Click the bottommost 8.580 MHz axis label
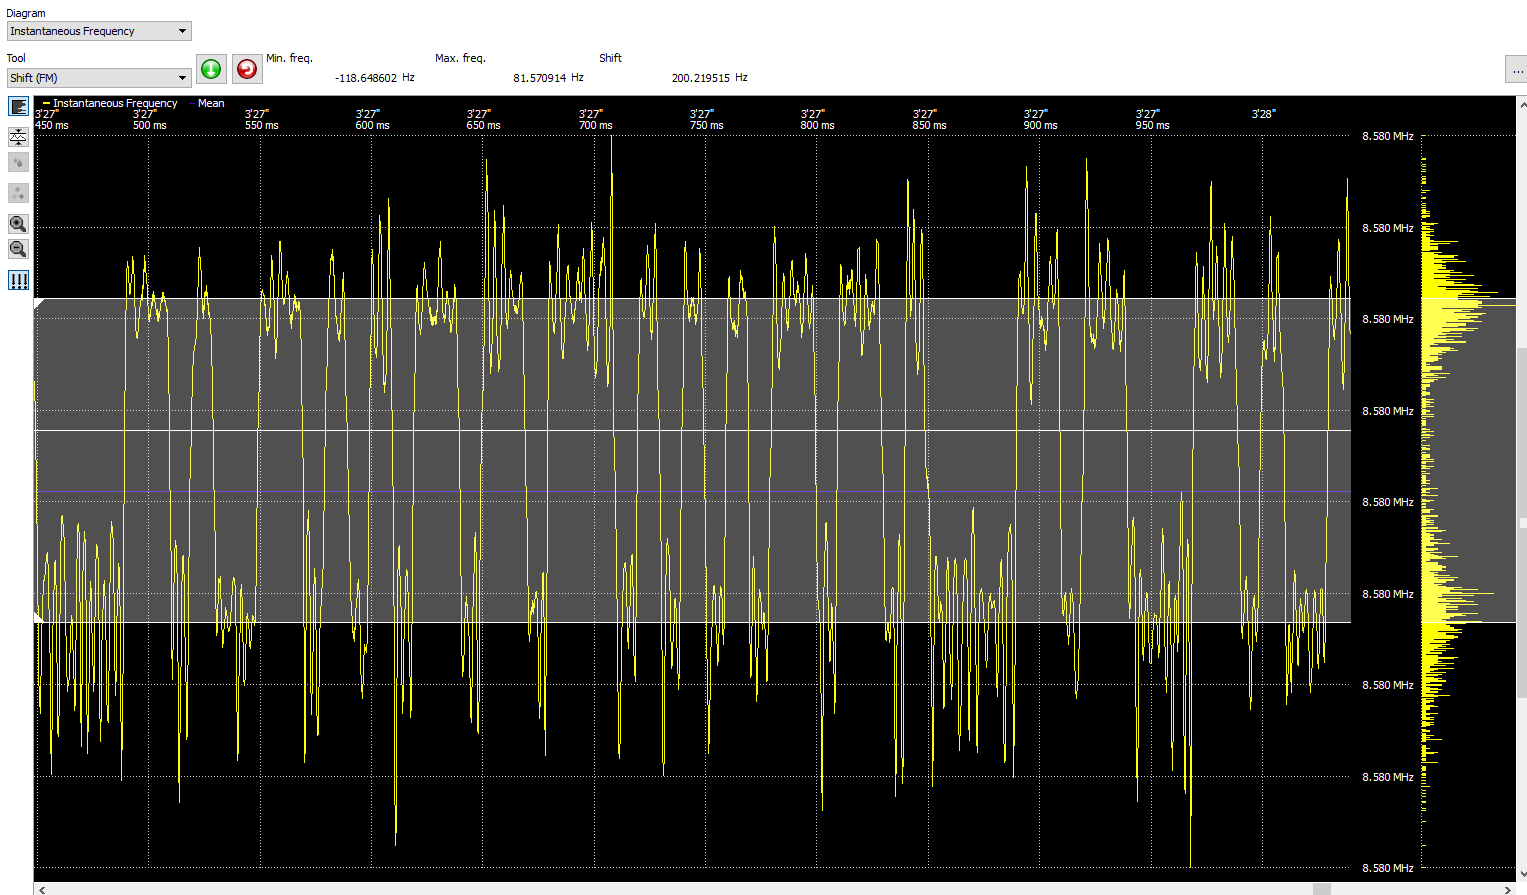 click(1387, 868)
